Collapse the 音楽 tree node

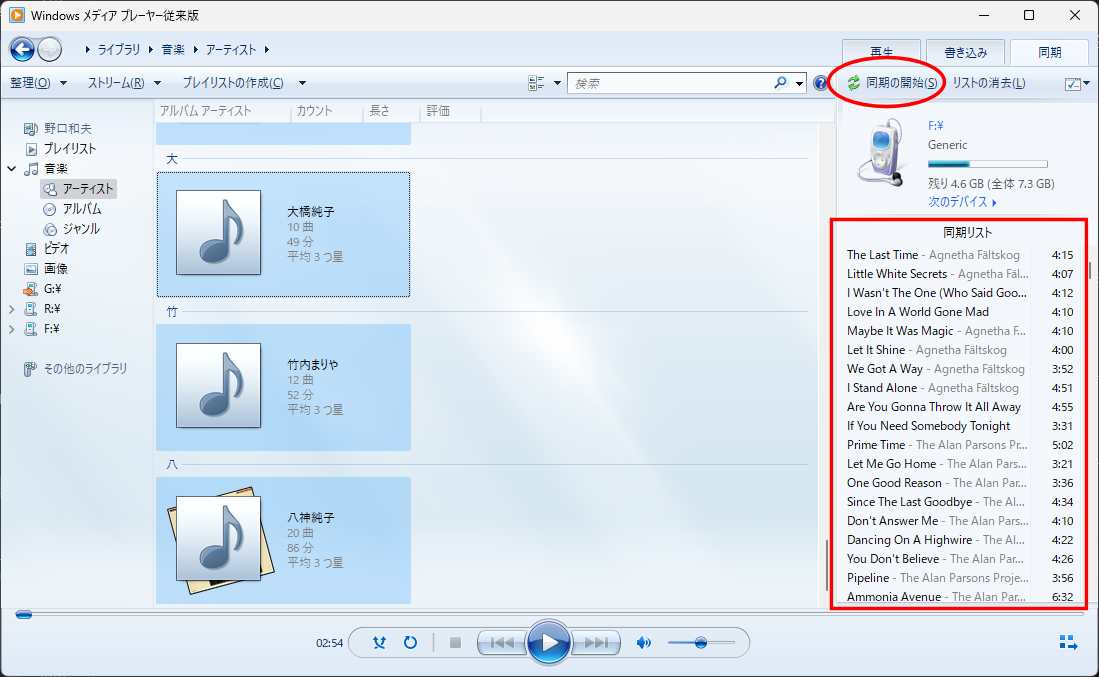[12, 169]
